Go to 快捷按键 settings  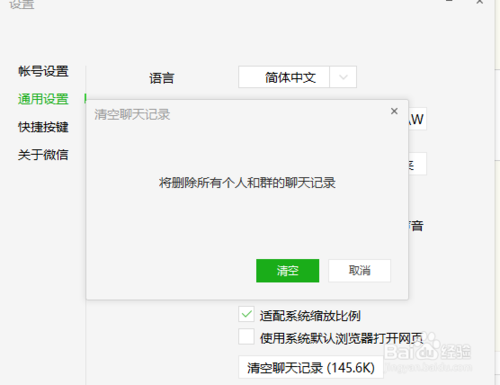click(x=43, y=127)
